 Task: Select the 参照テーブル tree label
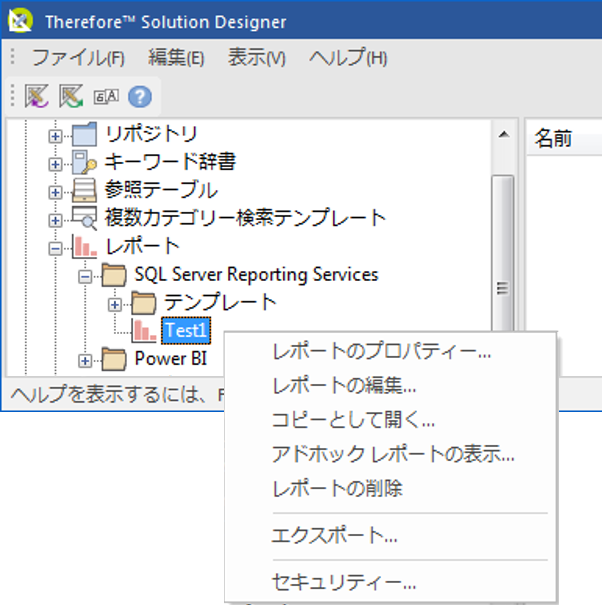coord(161,189)
